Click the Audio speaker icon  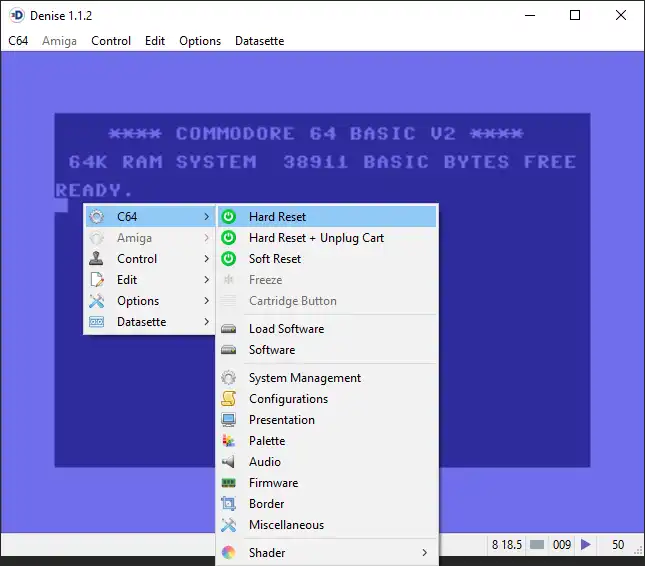point(228,462)
